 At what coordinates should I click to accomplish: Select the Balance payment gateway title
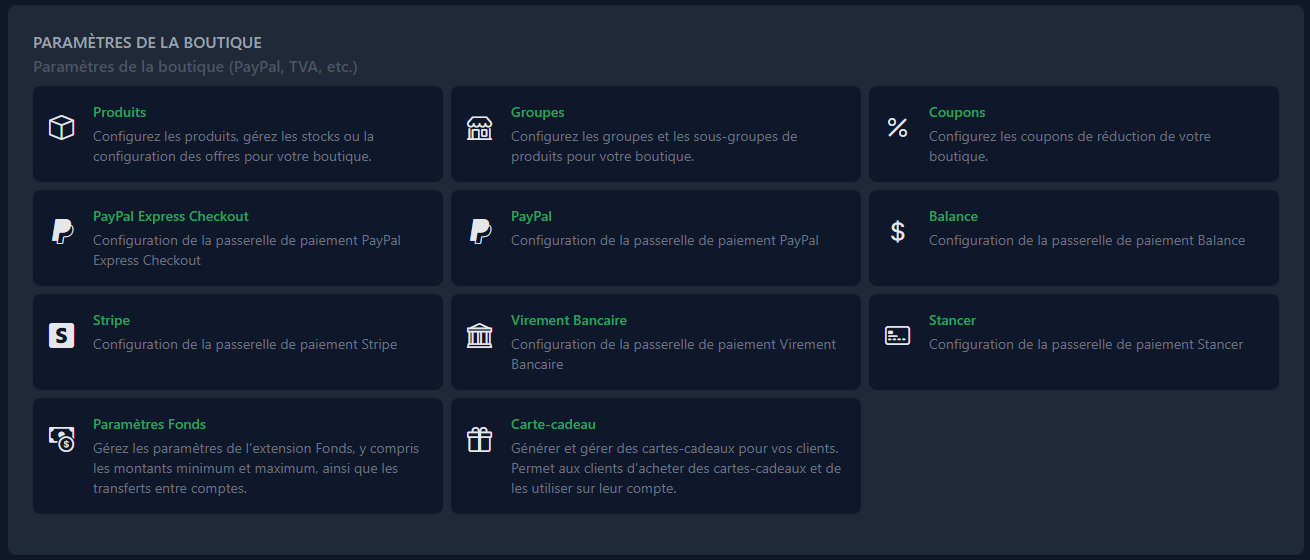click(x=953, y=217)
